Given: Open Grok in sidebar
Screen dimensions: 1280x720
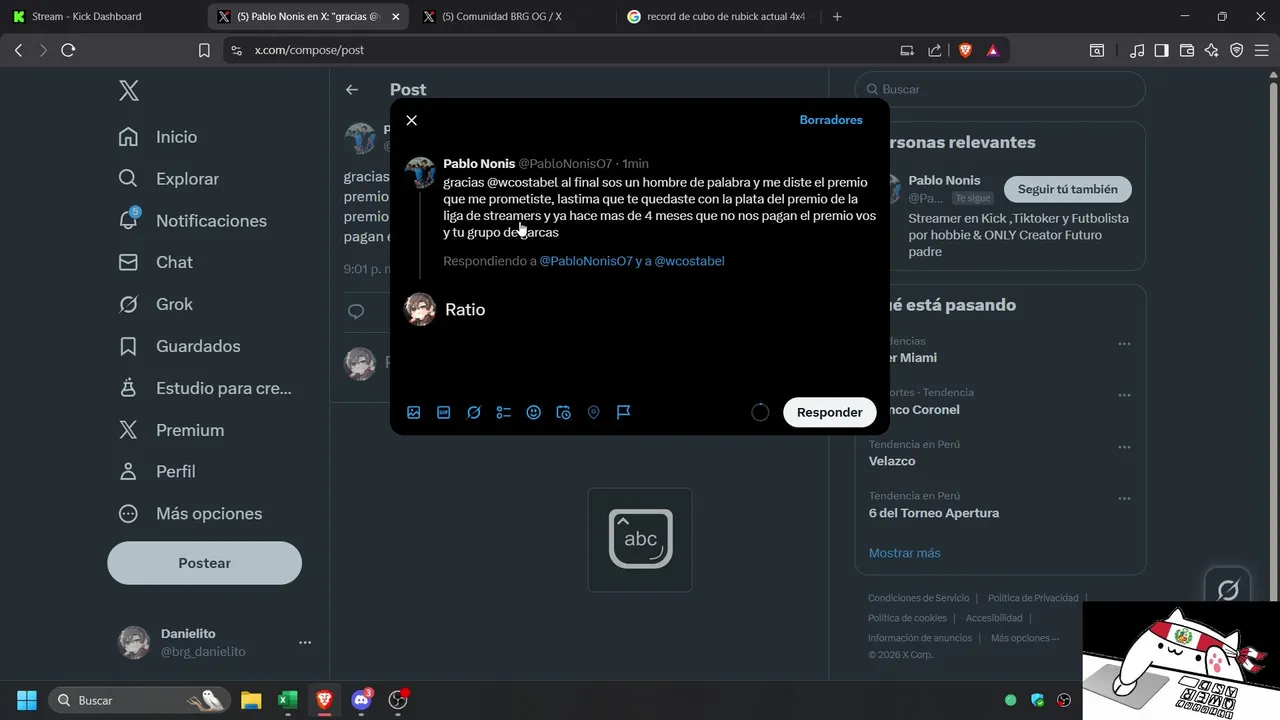Looking at the screenshot, I should pyautogui.click(x=156, y=304).
